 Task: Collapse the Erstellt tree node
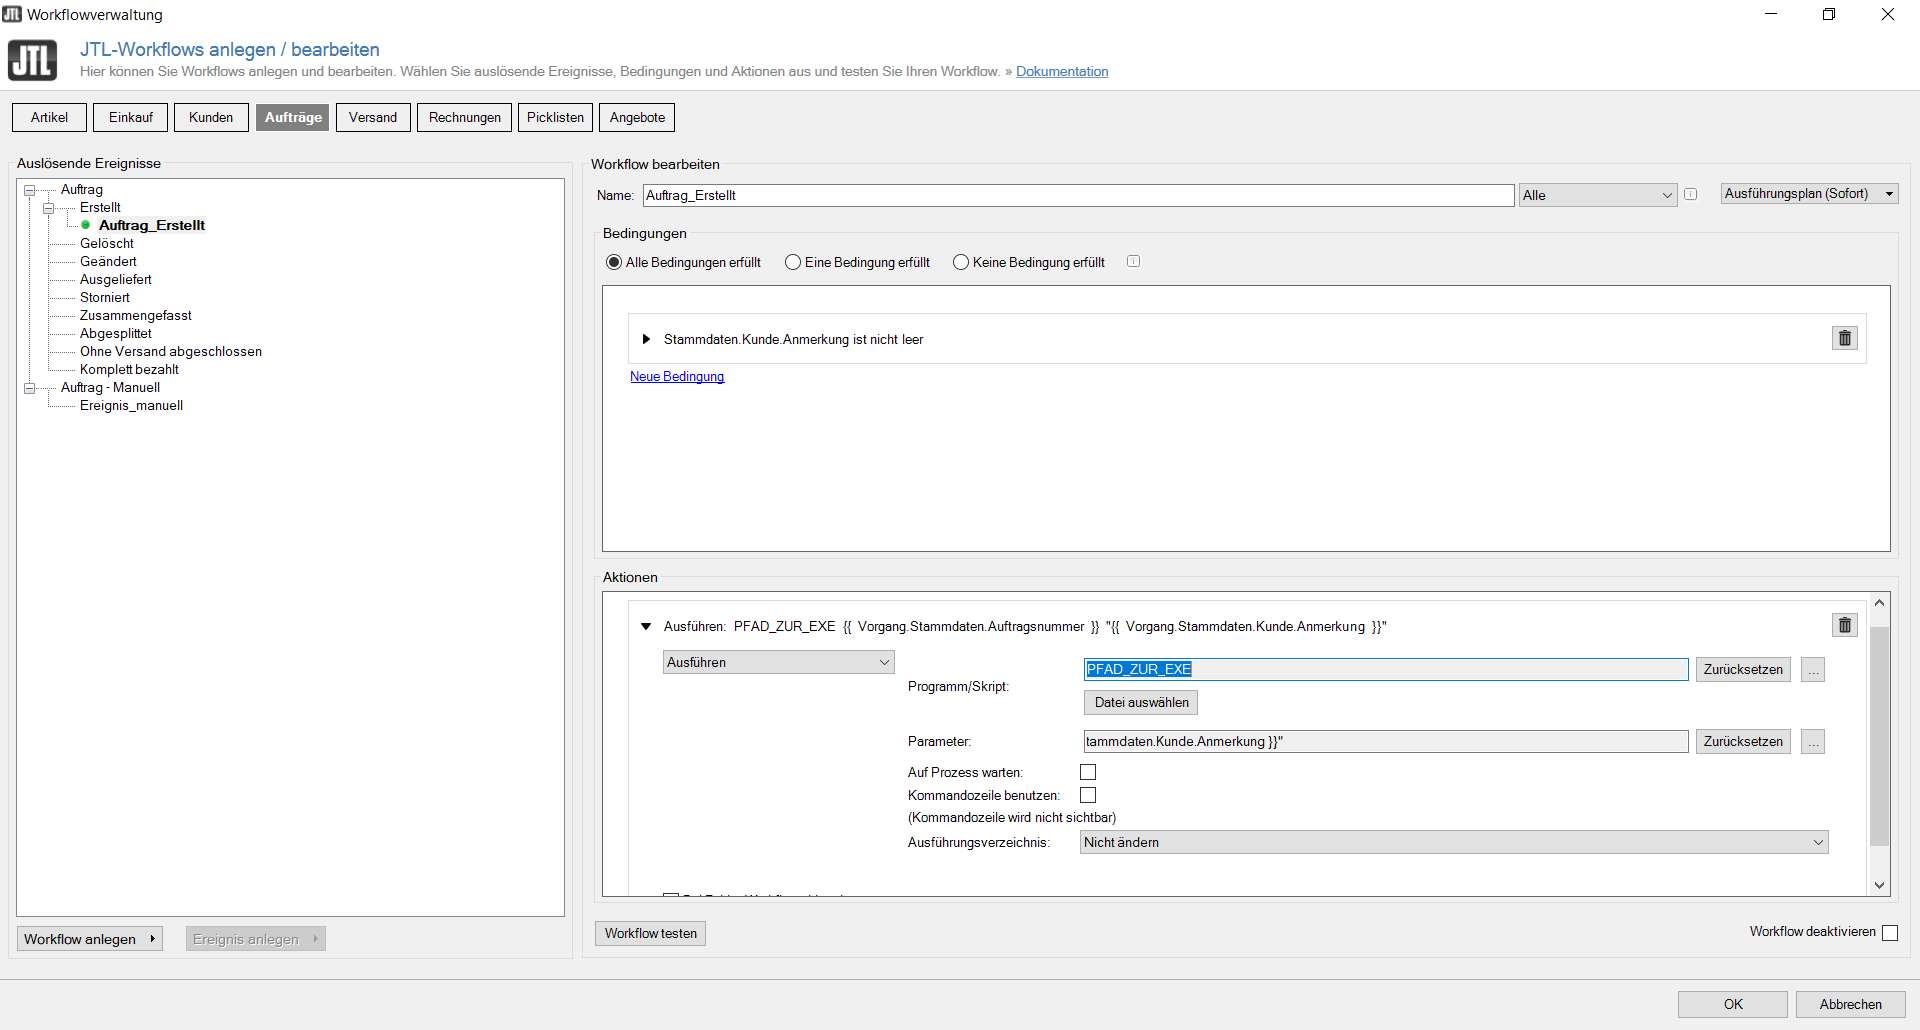(49, 208)
